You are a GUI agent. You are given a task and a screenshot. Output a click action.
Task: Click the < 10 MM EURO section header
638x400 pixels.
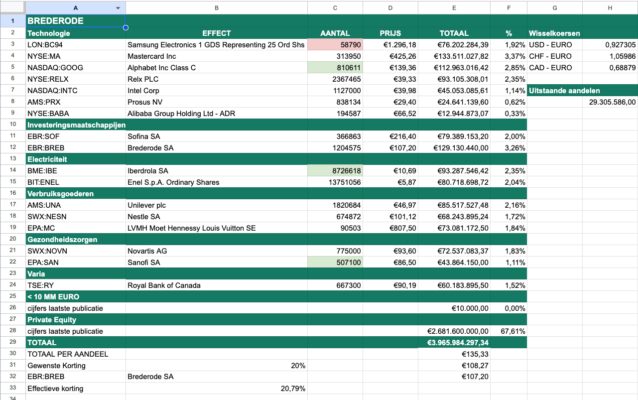75,297
